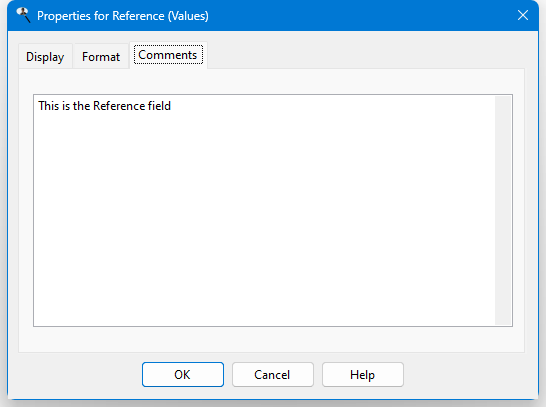Dismiss the dialog via the X button

(x=523, y=15)
